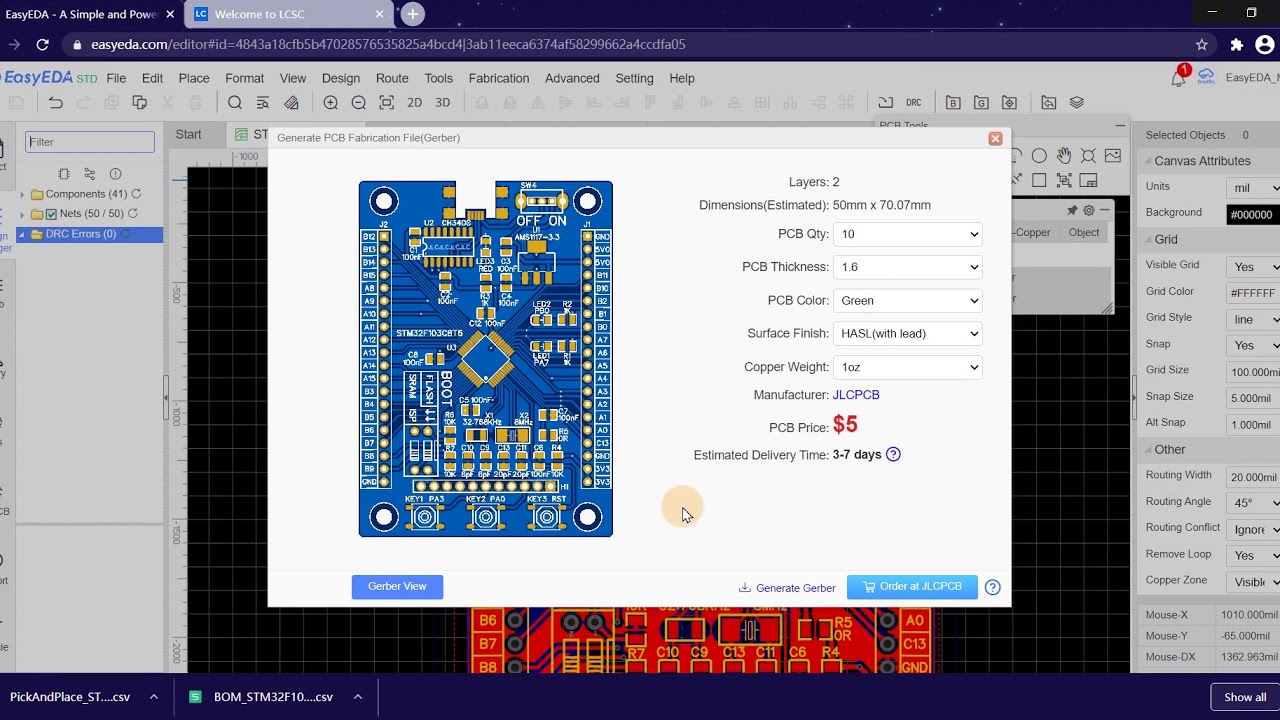Click the Generate Gerber button
Viewport: 1280px width, 720px height.
(x=787, y=588)
